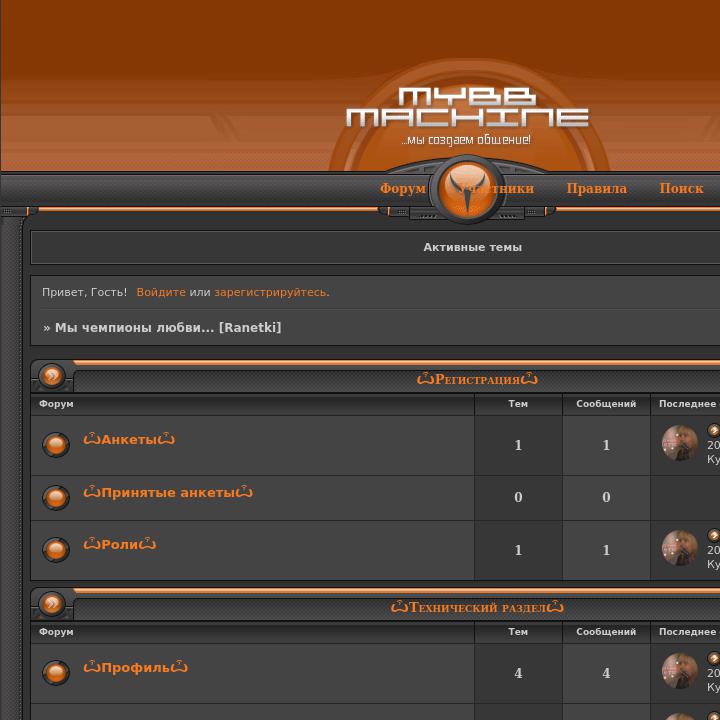The height and width of the screenshot is (720, 720).
Task: Open last post arrow icon in Профиль row
Action: pyautogui.click(x=714, y=658)
